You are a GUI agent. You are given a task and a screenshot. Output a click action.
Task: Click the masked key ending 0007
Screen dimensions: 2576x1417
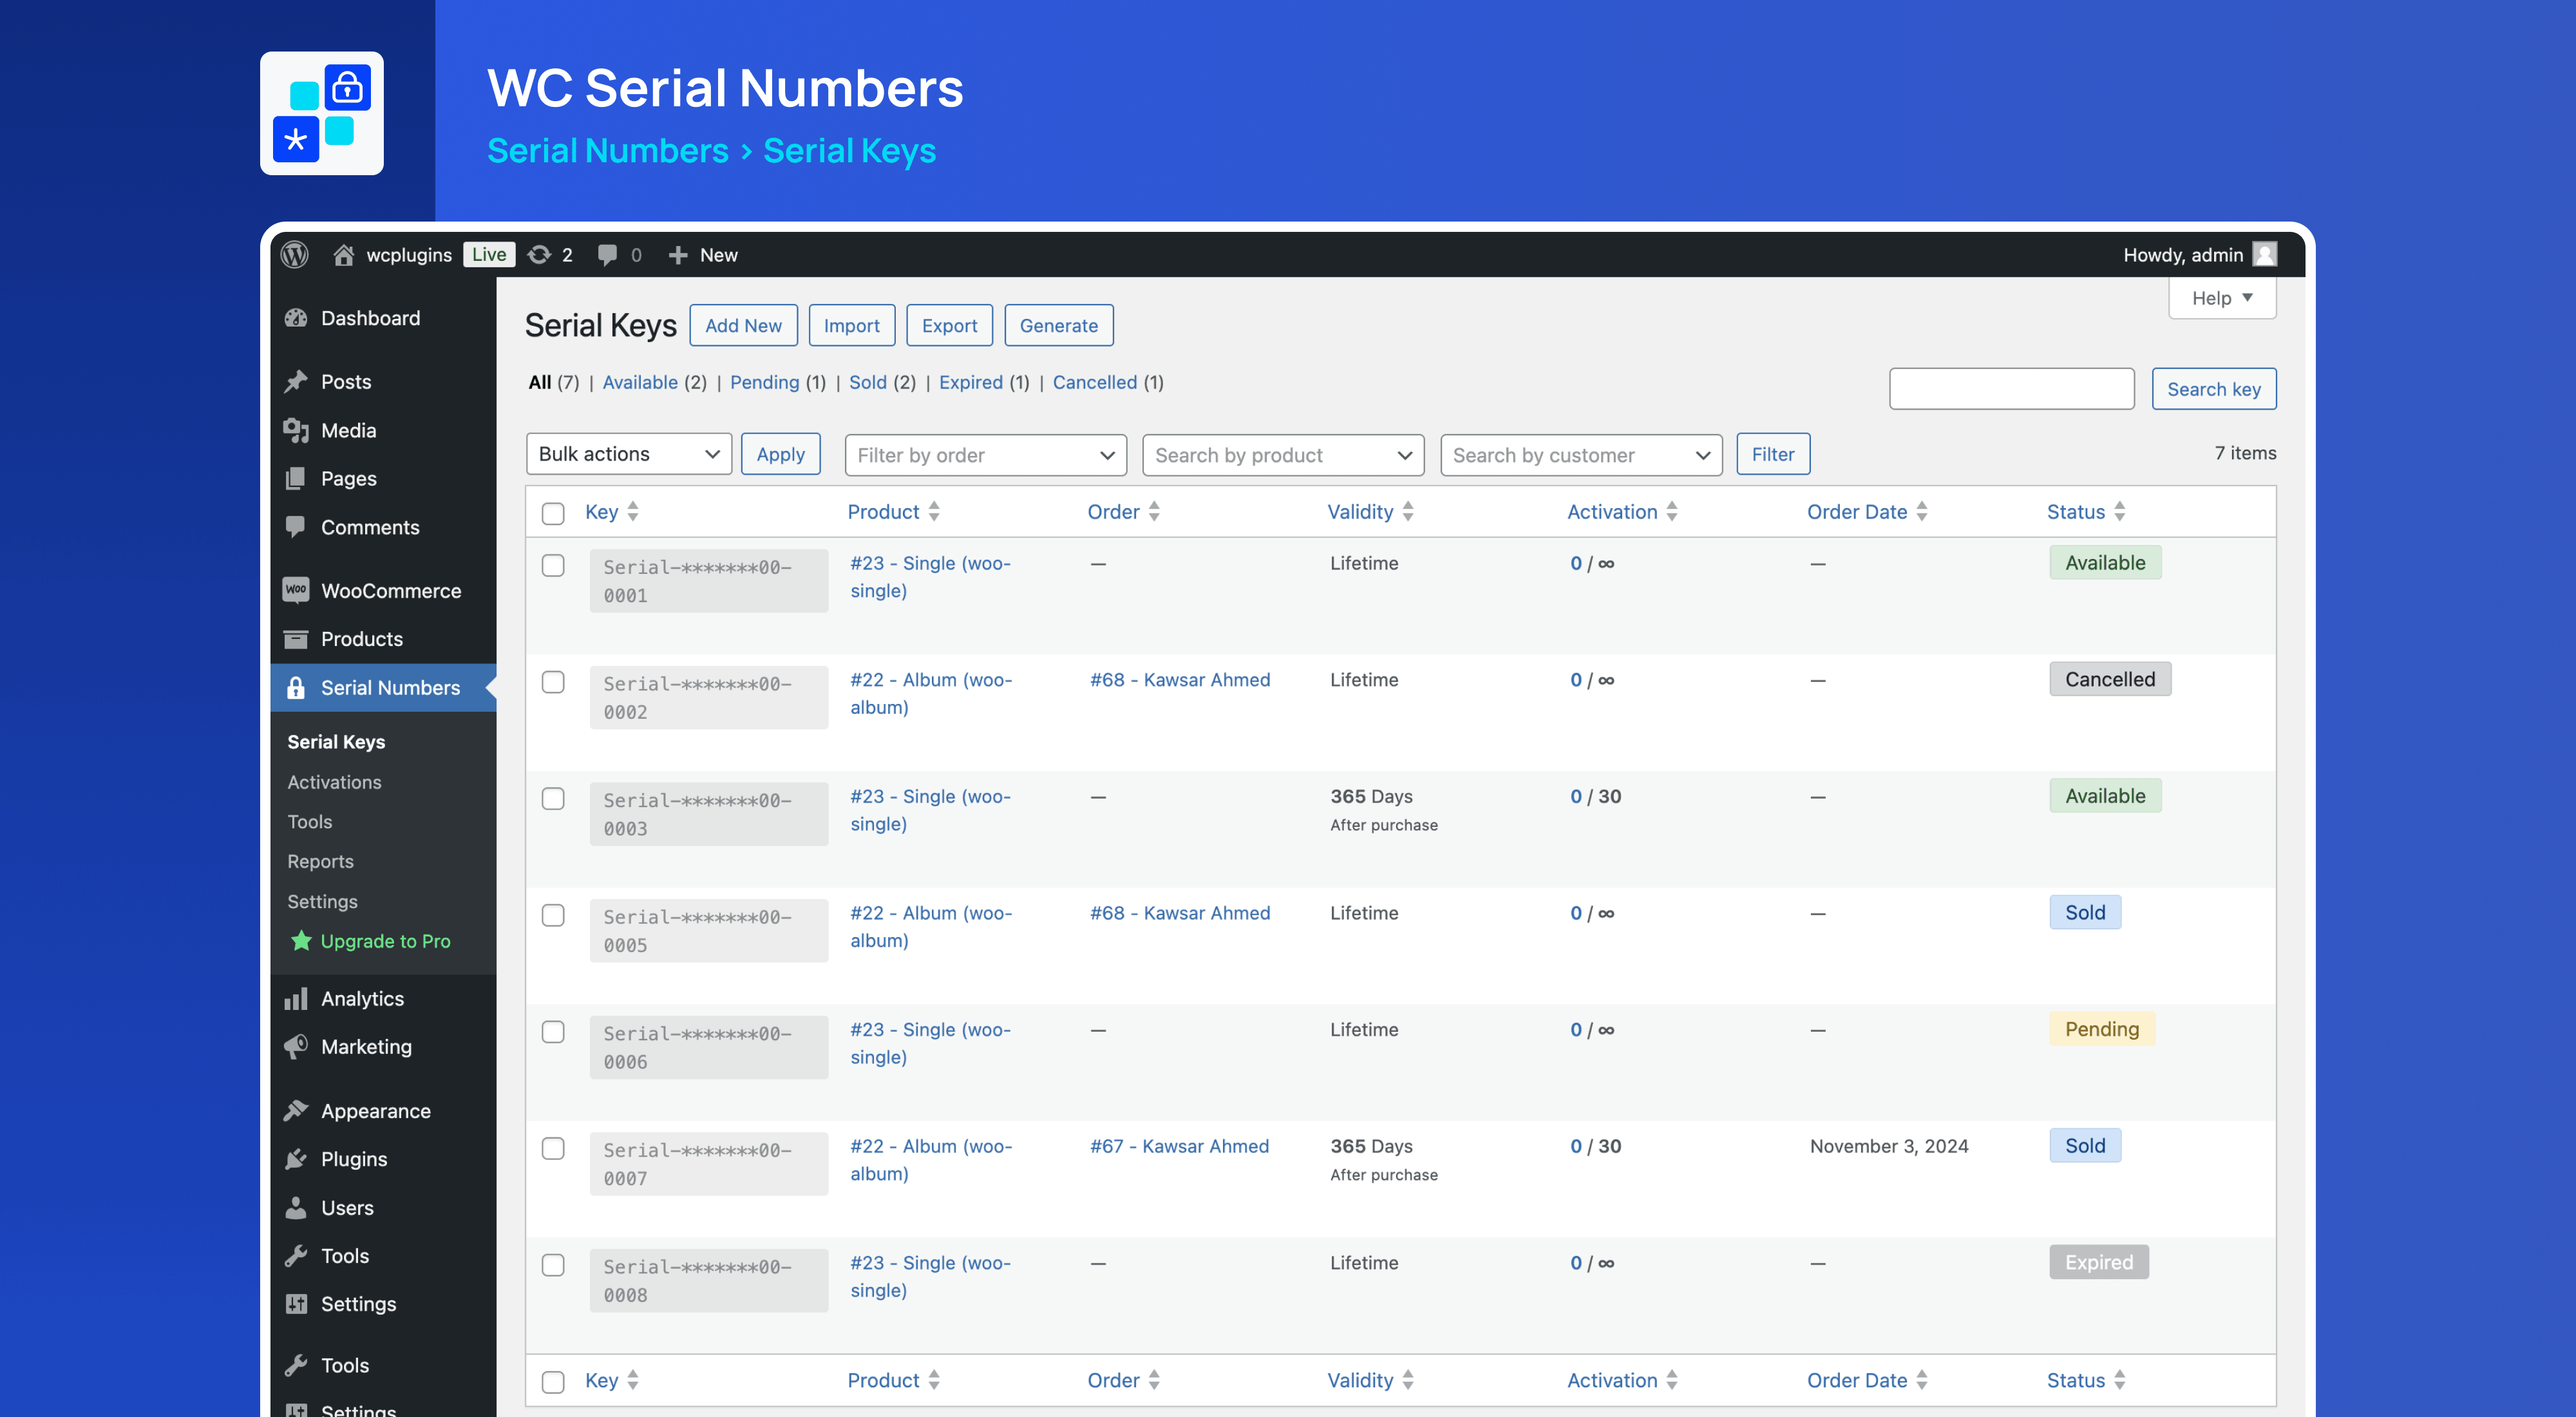(709, 1164)
